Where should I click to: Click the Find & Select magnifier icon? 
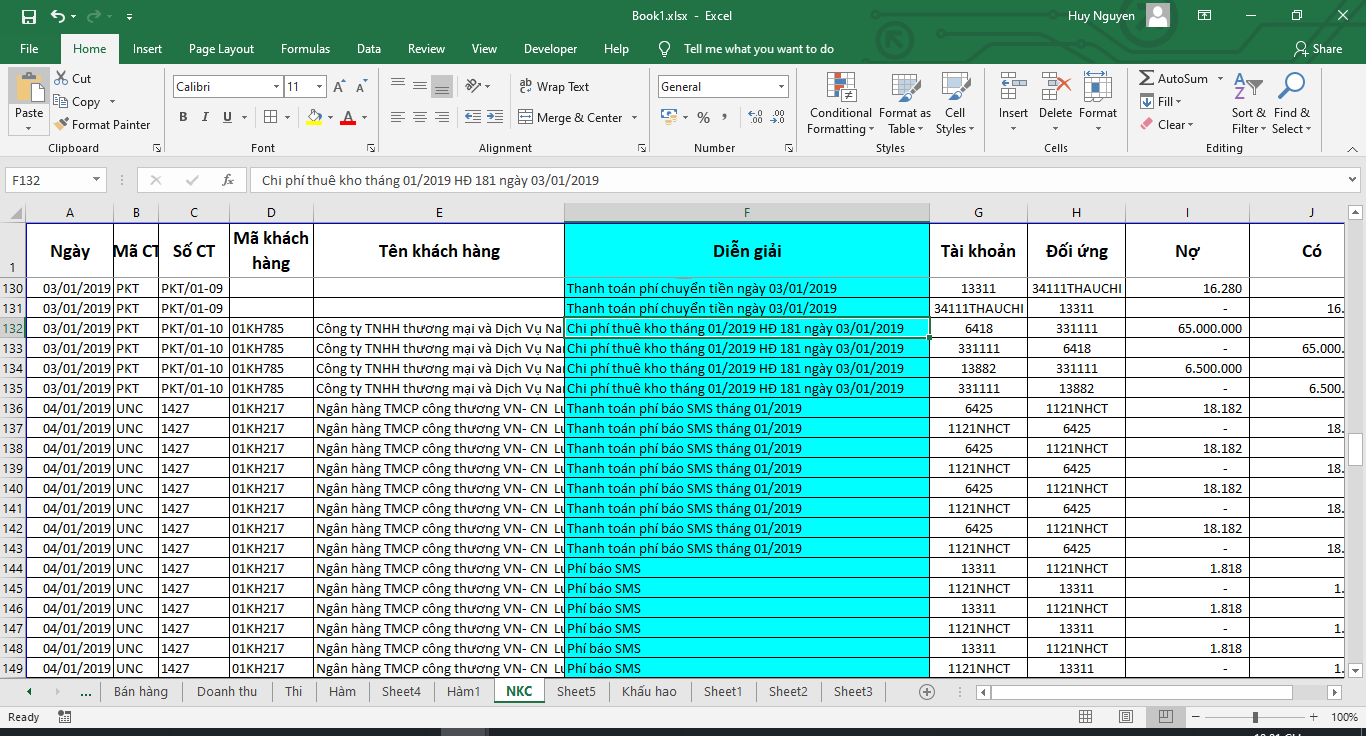(1291, 88)
